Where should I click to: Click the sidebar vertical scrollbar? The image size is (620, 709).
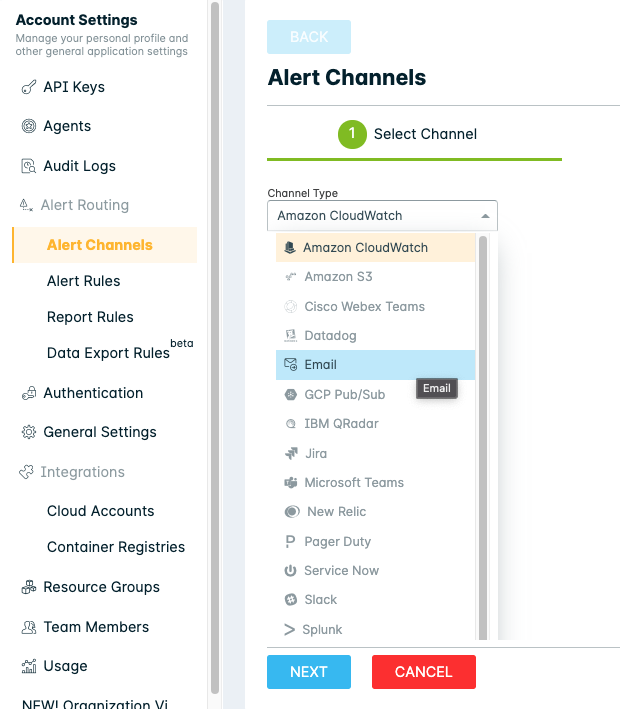[x=215, y=347]
